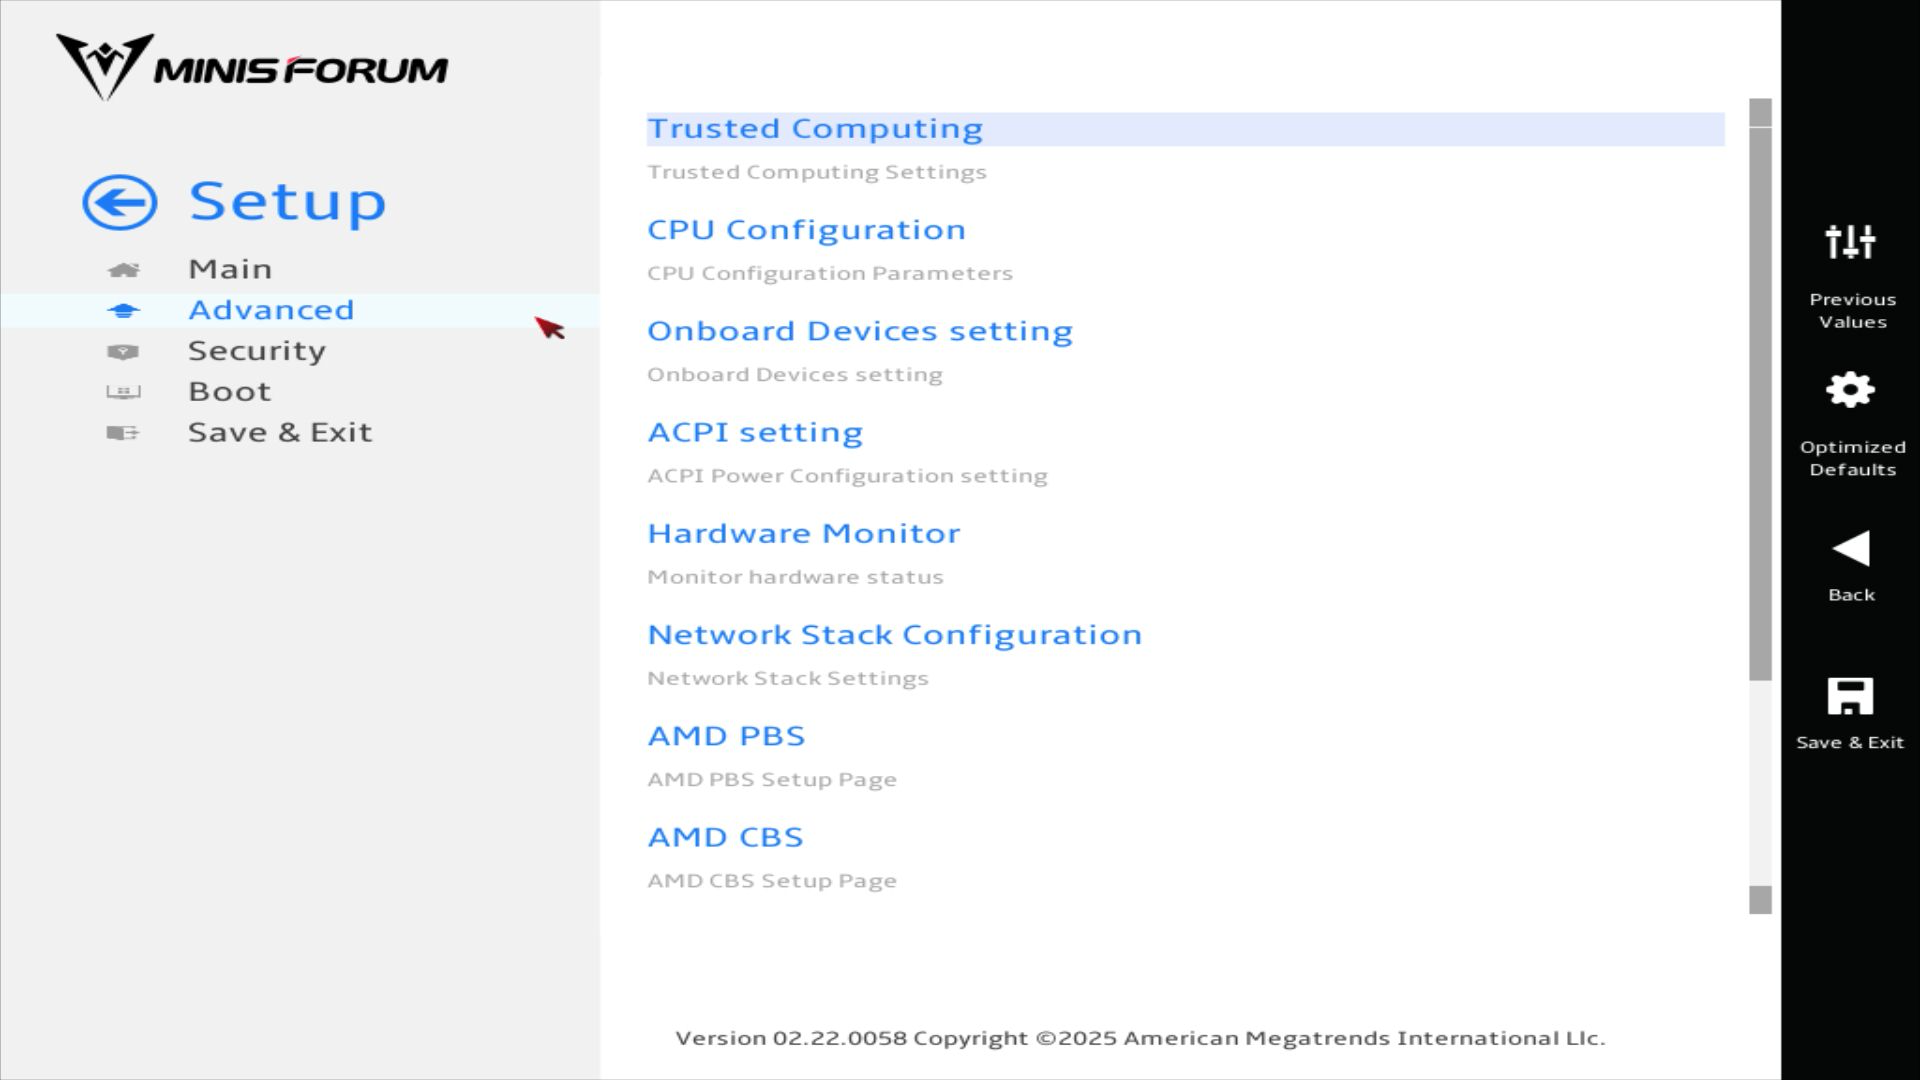Open Trusted Computing settings
The height and width of the screenshot is (1080, 1920).
[815, 129]
